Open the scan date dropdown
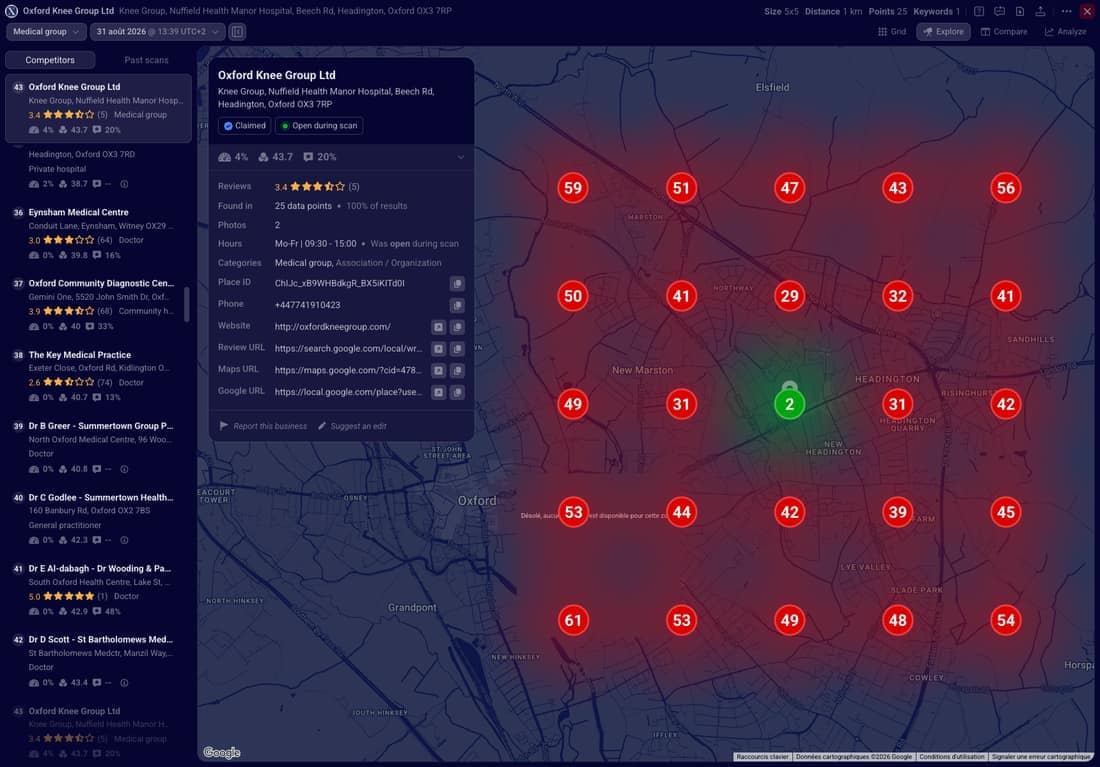The height and width of the screenshot is (767, 1100). (x=158, y=32)
